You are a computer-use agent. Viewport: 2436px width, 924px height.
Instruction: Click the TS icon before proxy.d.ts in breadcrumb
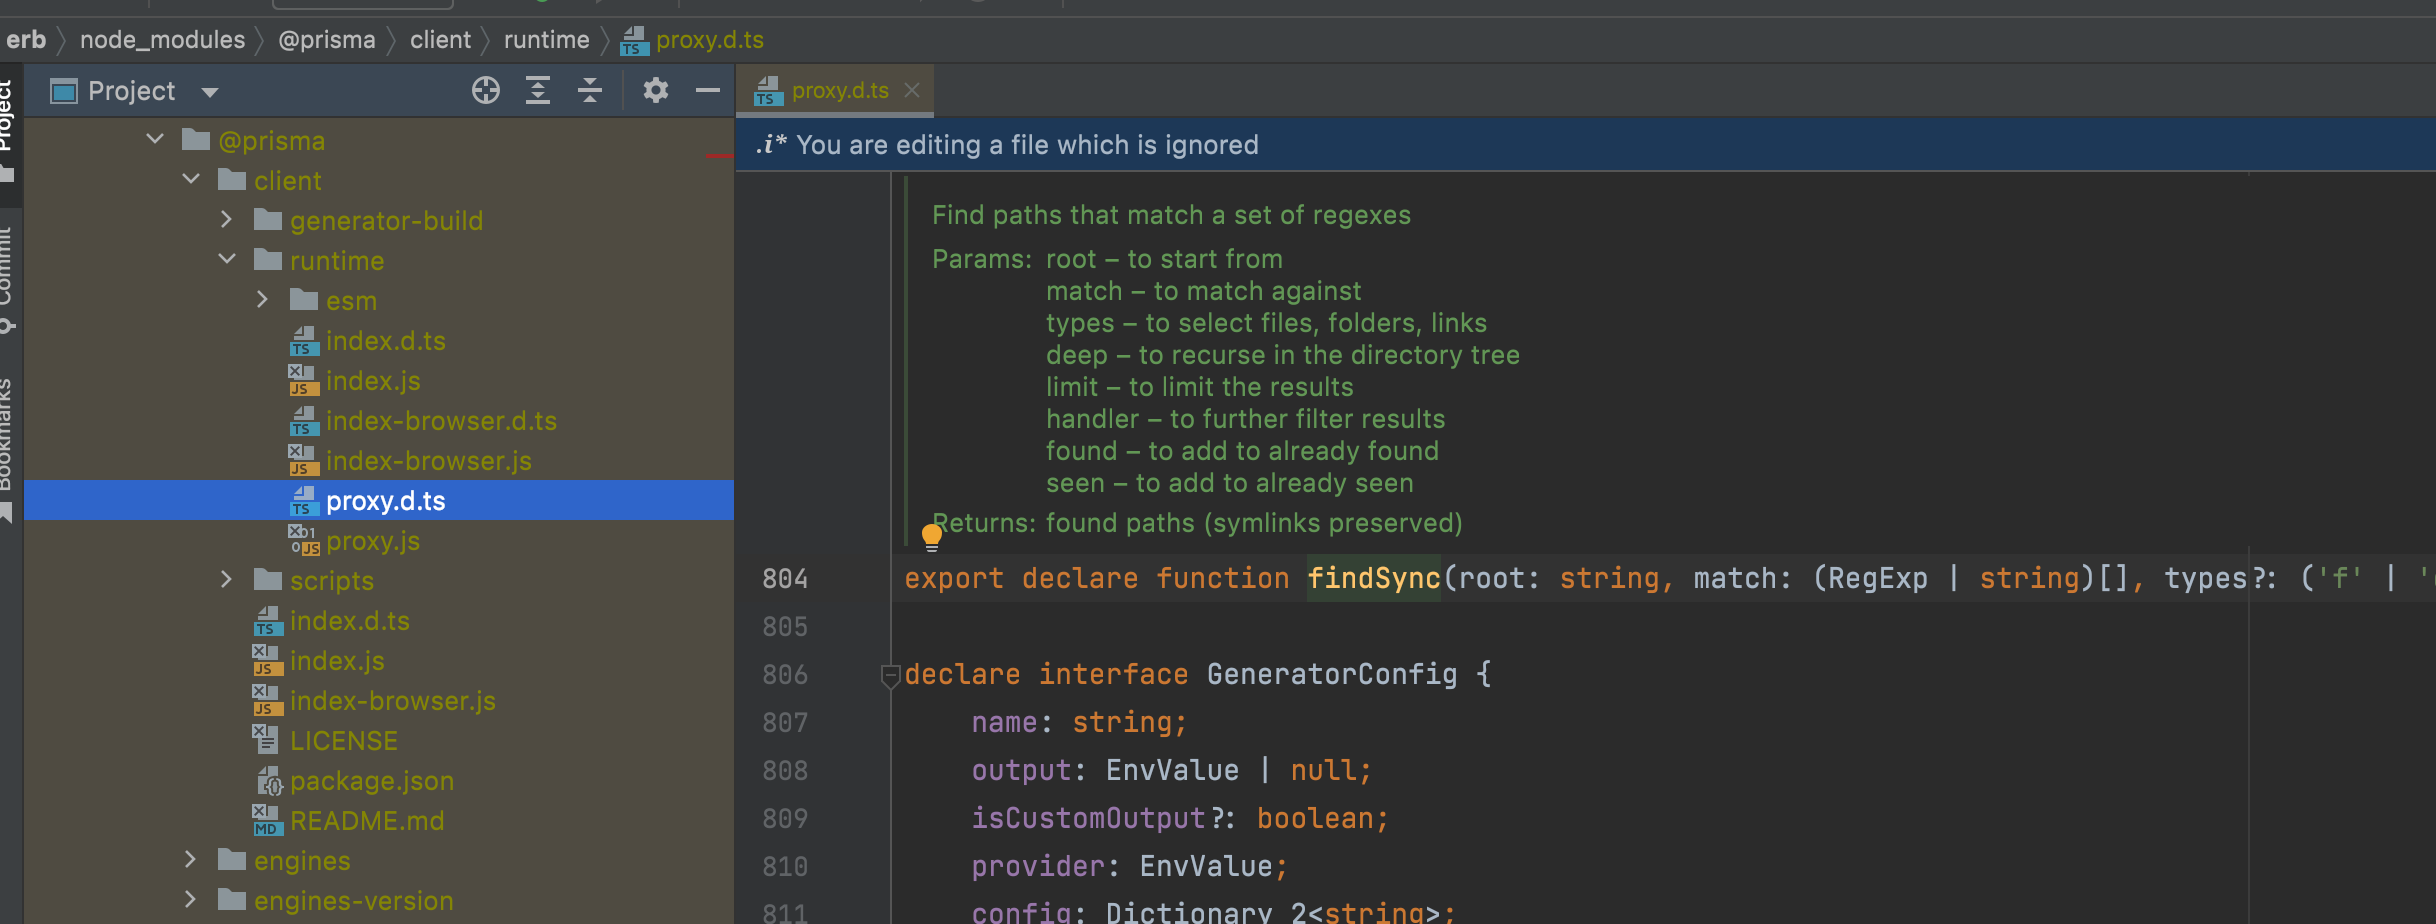coord(634,41)
